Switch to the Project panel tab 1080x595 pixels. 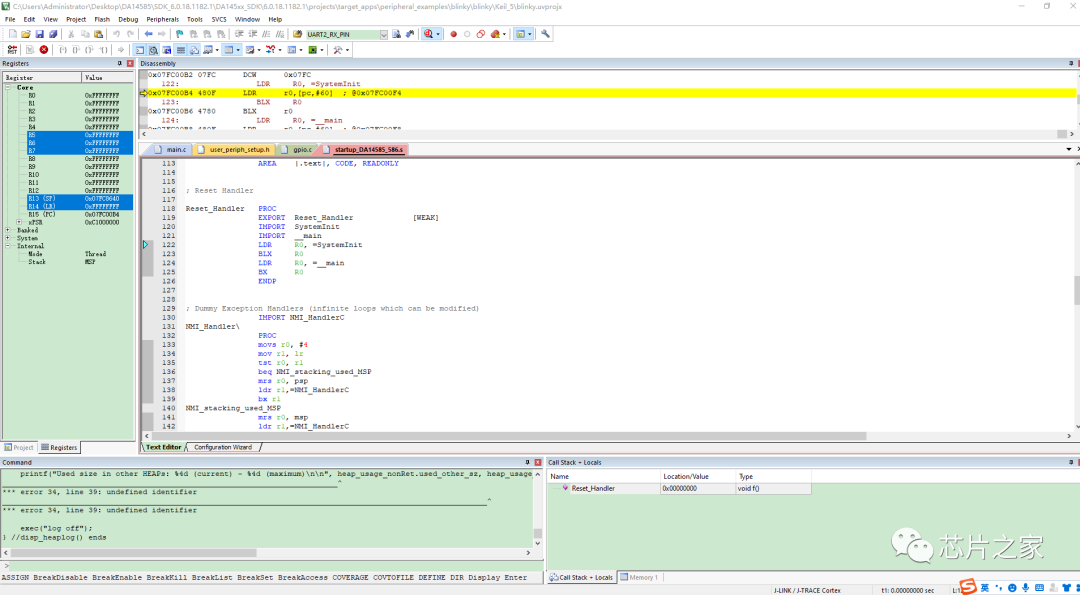[19, 448]
